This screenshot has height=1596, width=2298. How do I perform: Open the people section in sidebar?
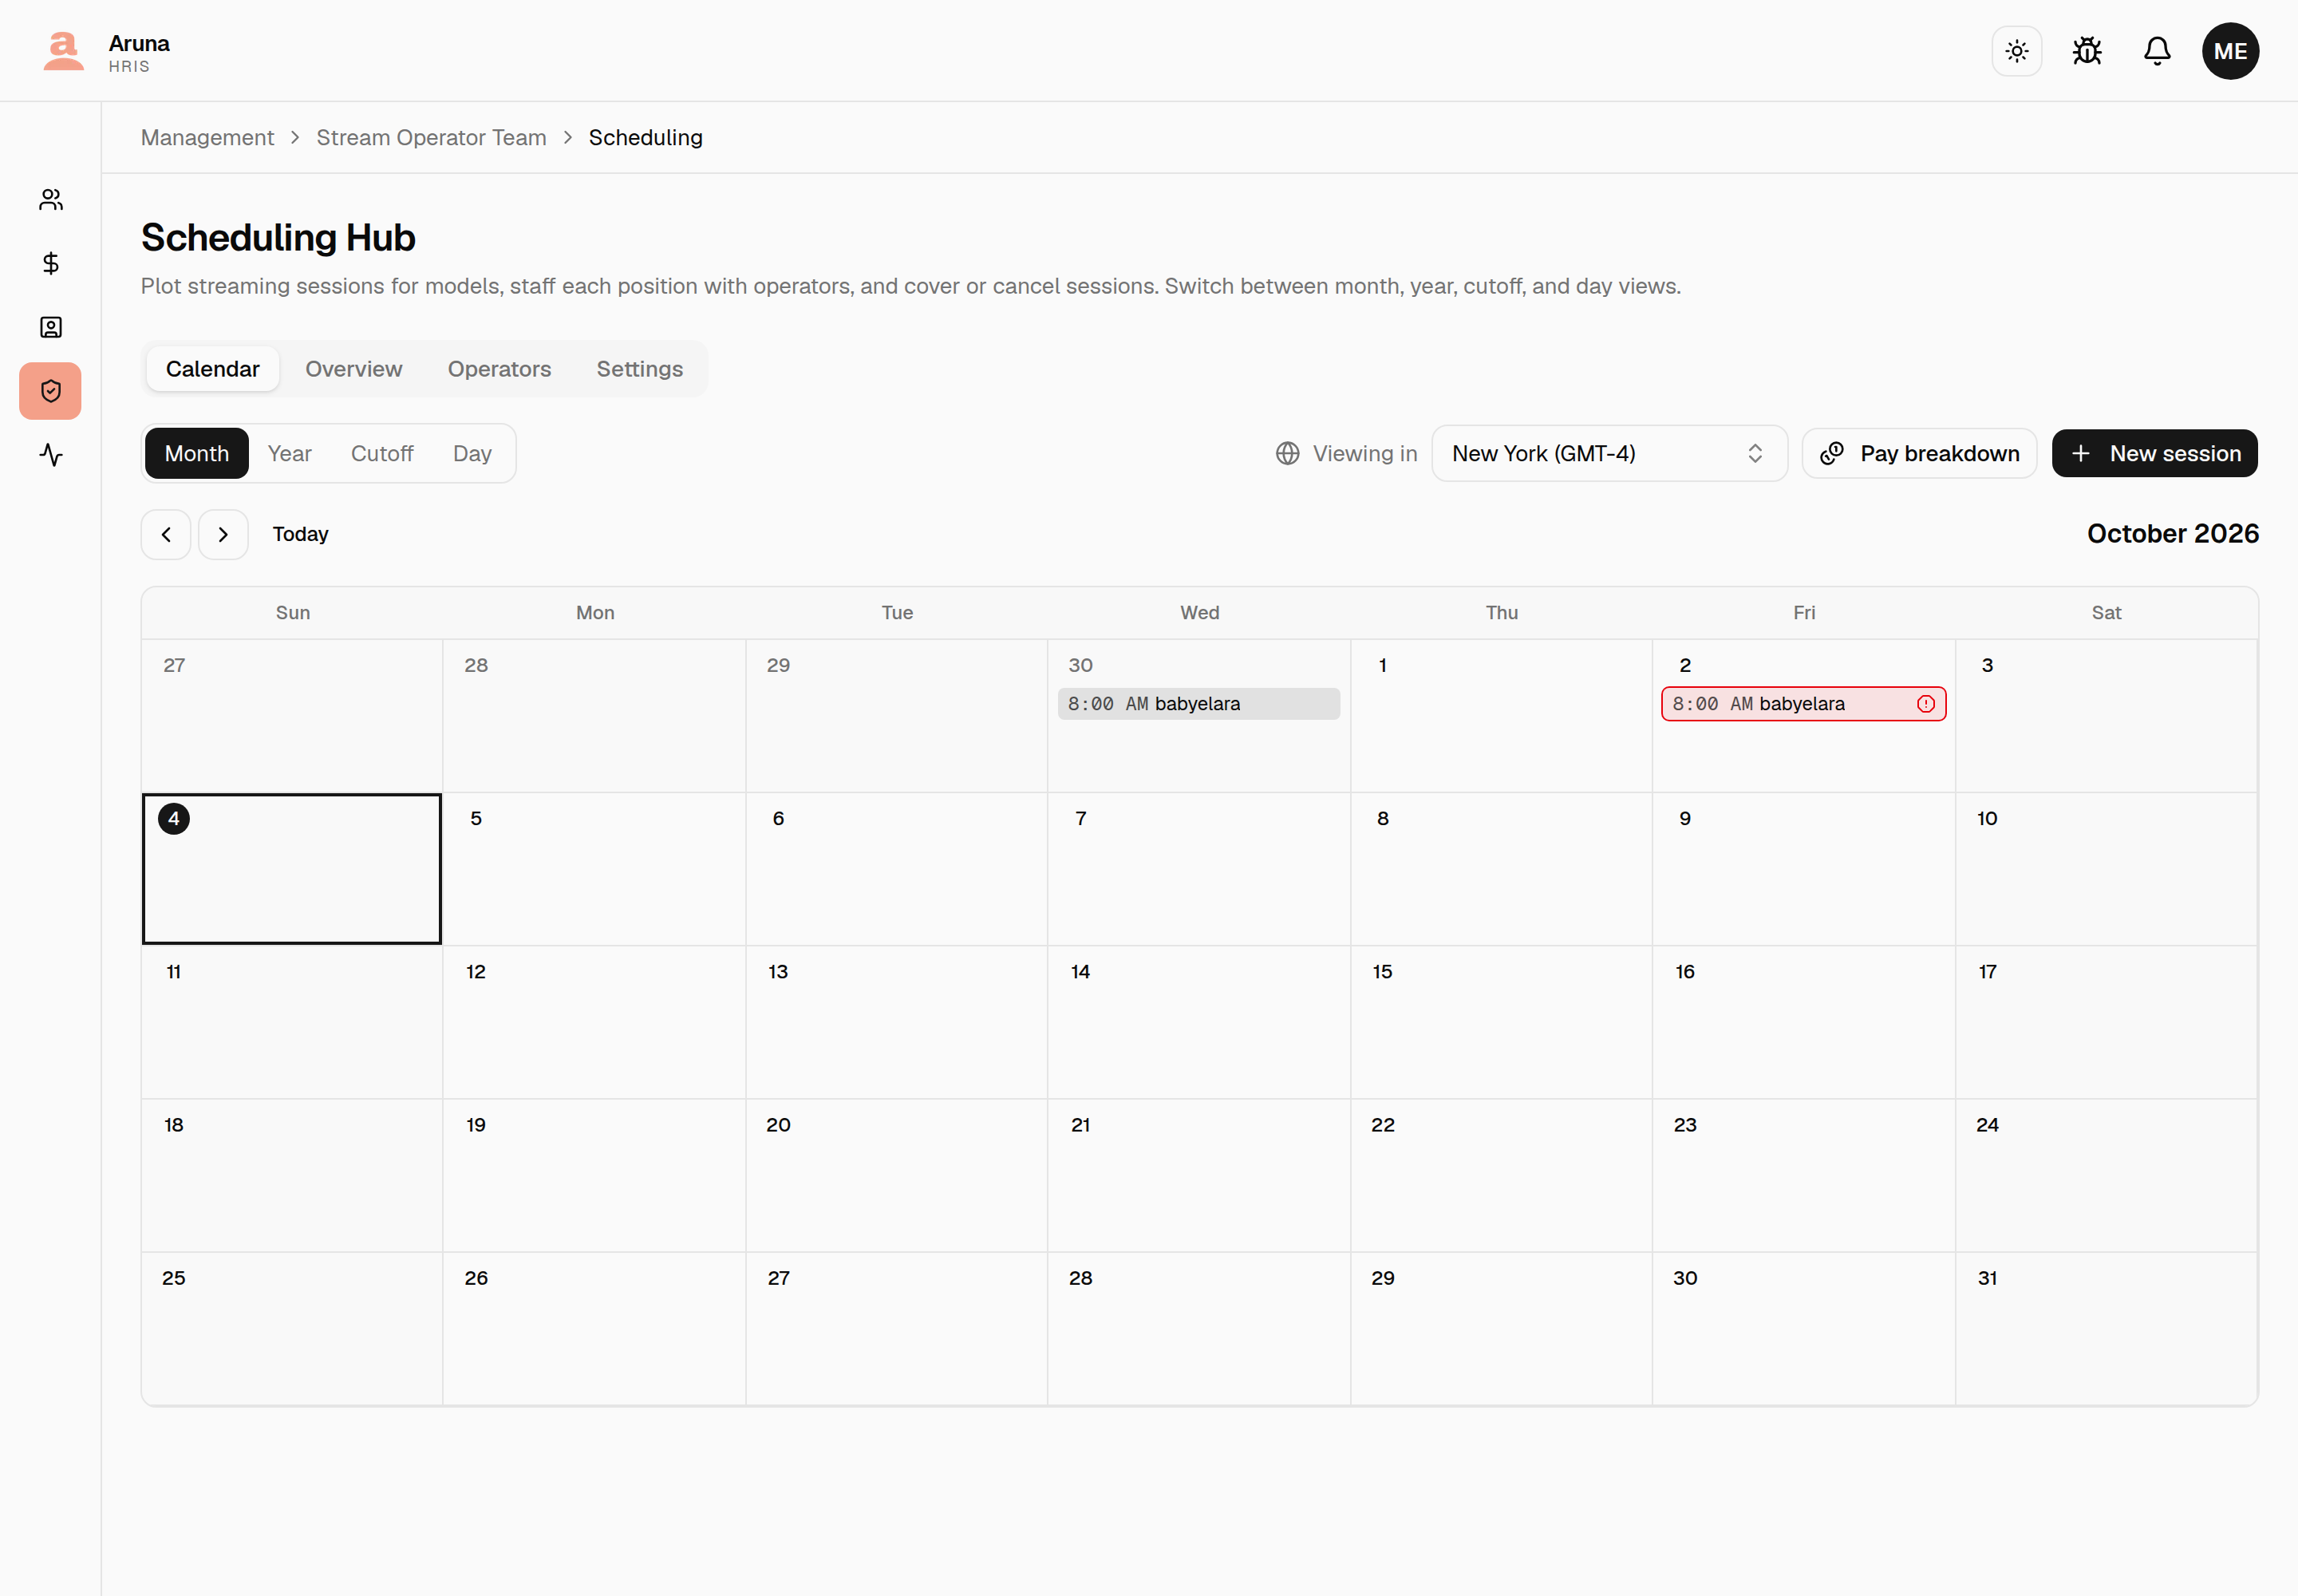51,200
